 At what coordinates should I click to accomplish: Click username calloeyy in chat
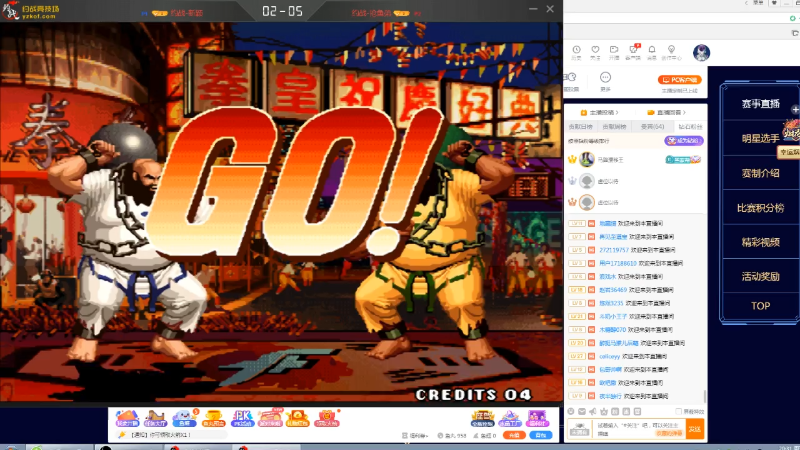[x=610, y=356]
